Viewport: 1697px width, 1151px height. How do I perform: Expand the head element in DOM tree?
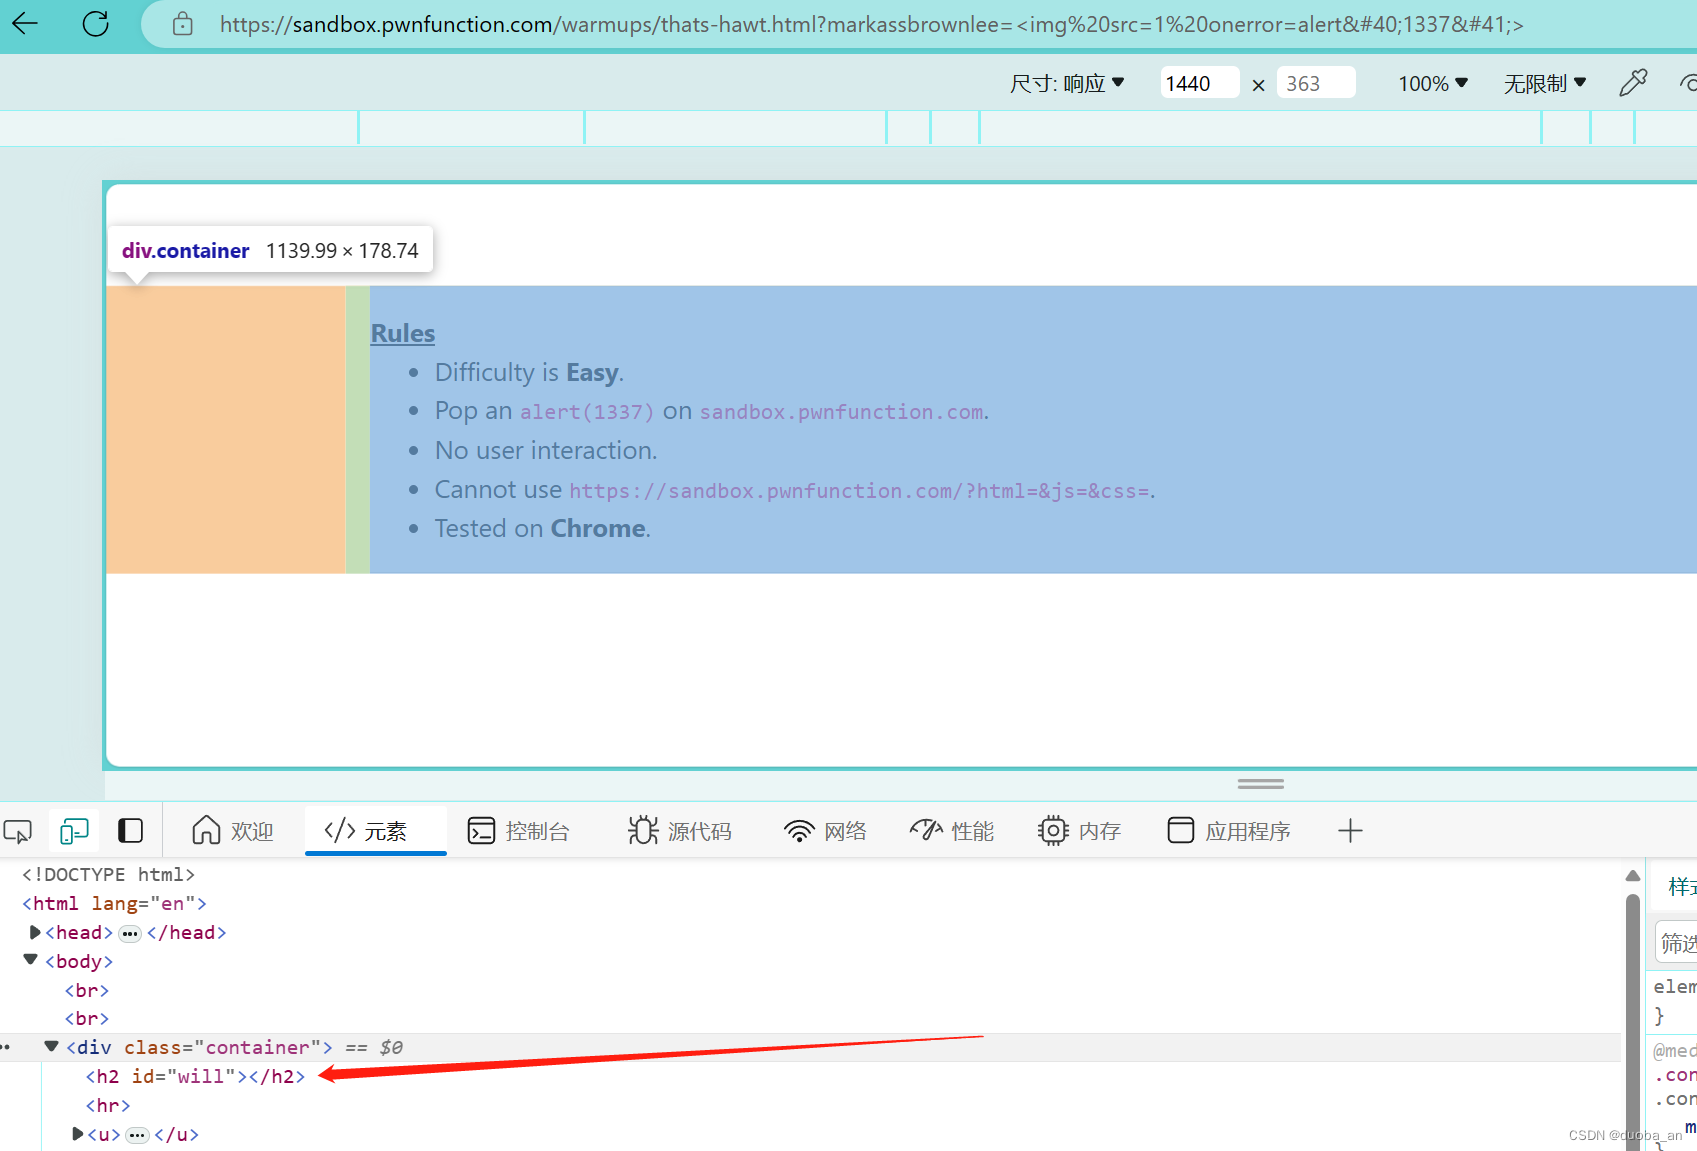pos(35,932)
